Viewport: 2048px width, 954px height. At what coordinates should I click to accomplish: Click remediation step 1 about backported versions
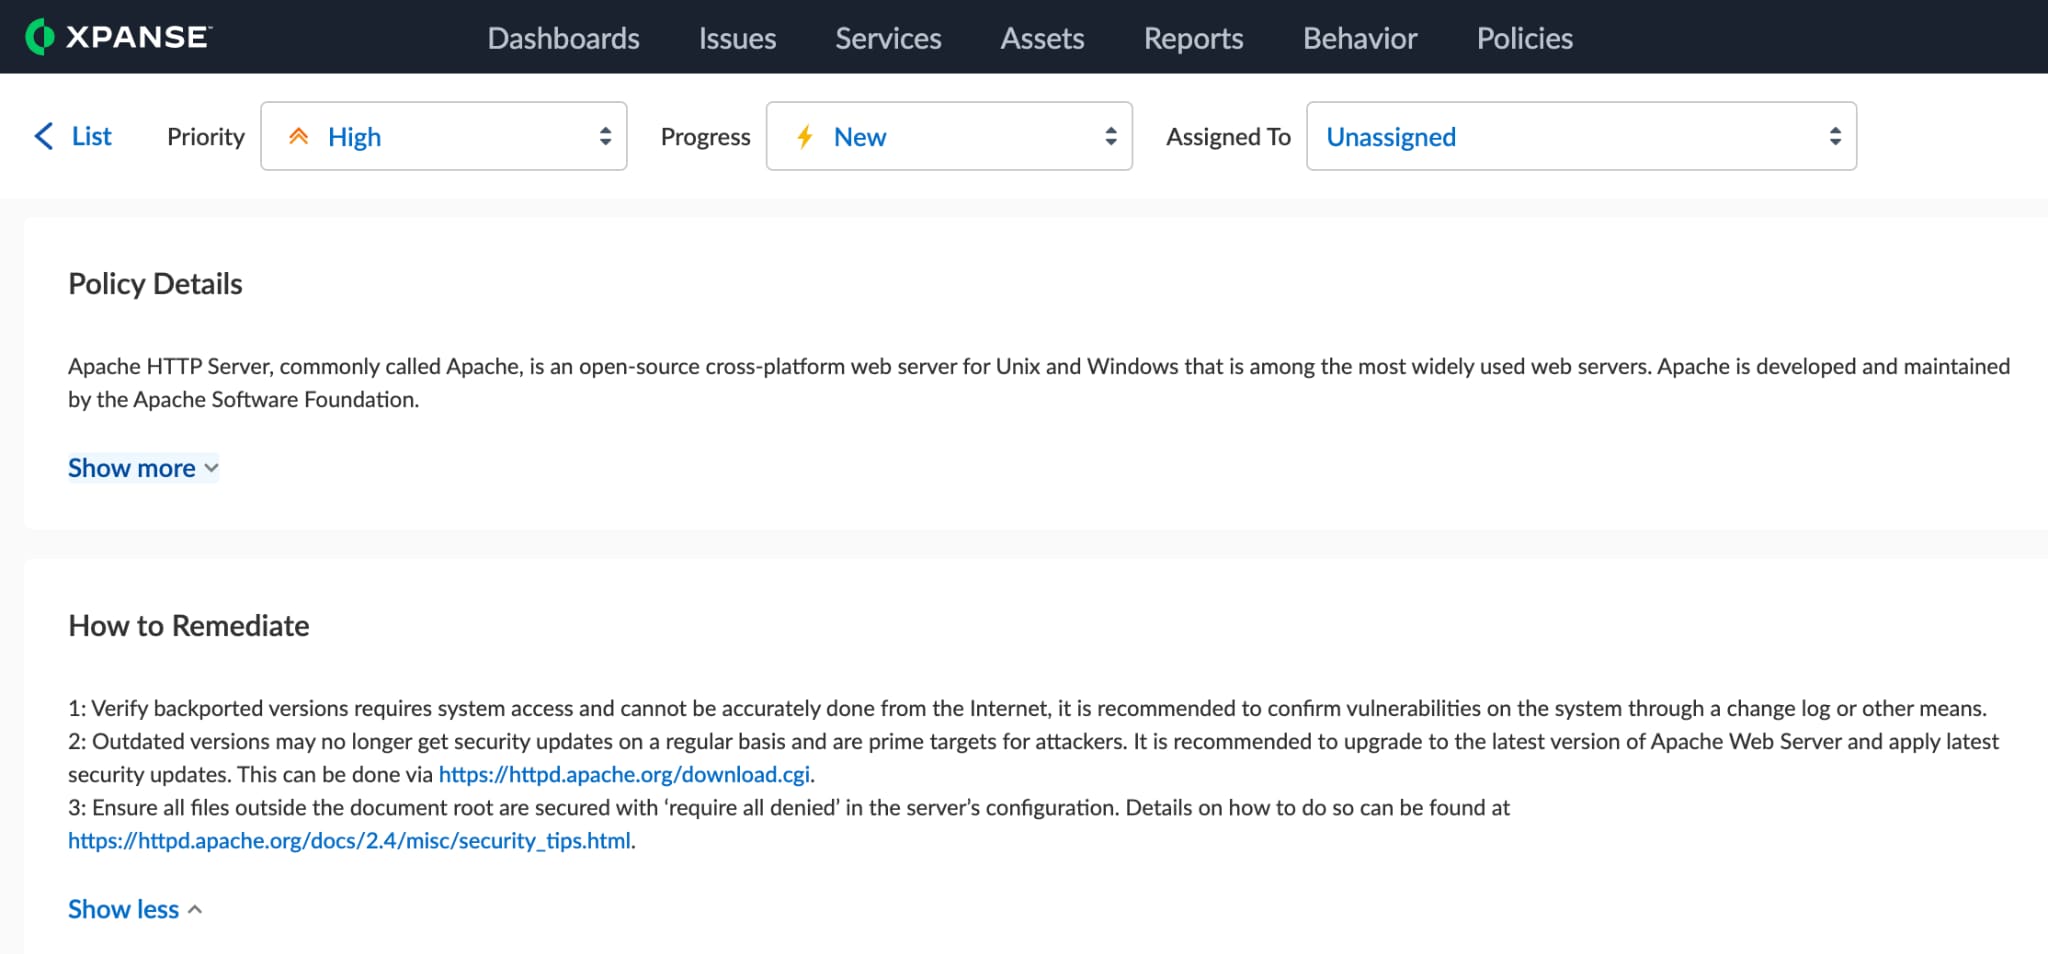pyautogui.click(x=1027, y=708)
